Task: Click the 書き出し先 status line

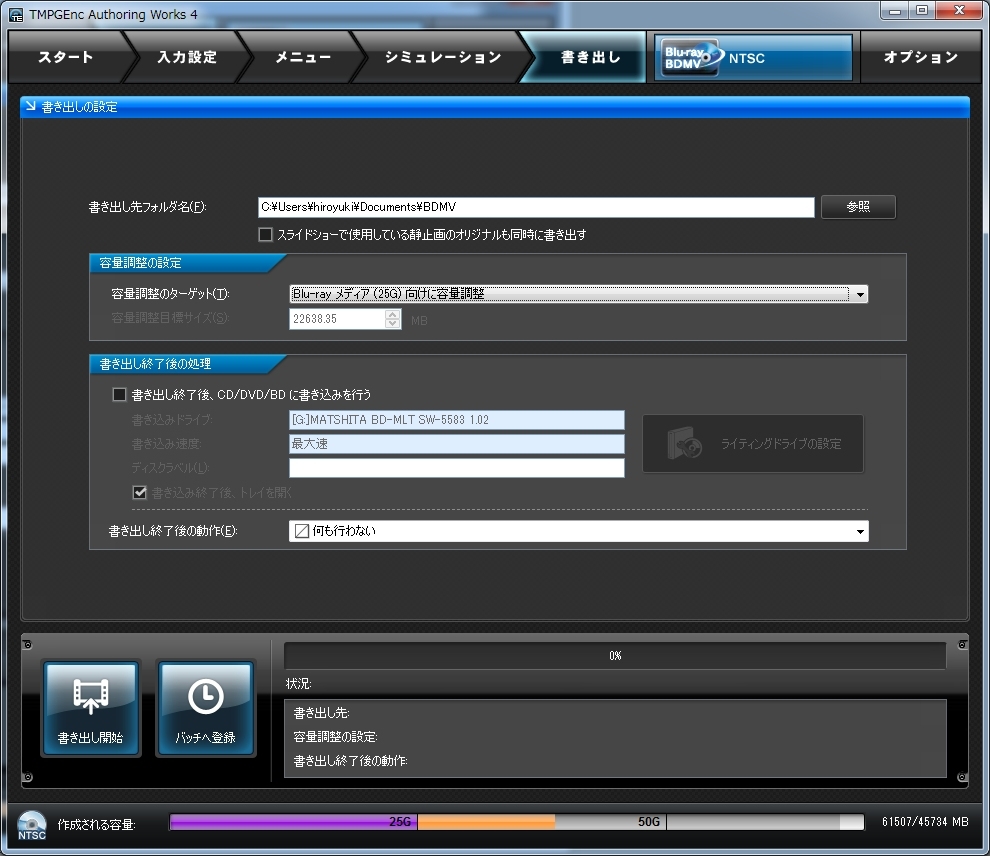Action: (321, 713)
